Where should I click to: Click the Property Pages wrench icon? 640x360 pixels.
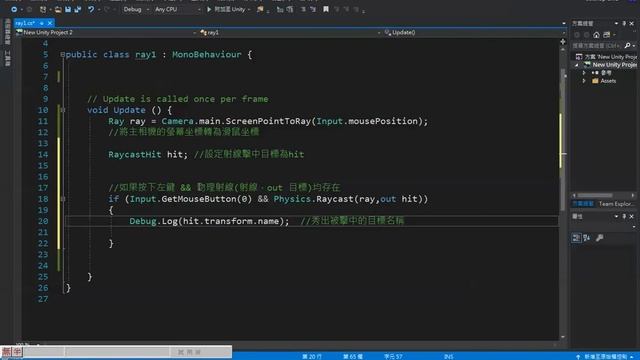(599, 238)
